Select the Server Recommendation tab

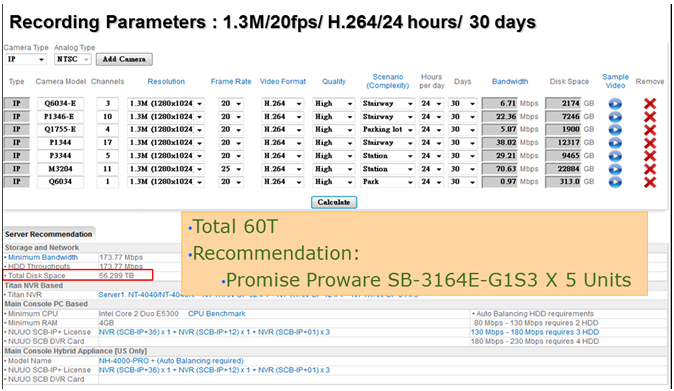(x=49, y=234)
